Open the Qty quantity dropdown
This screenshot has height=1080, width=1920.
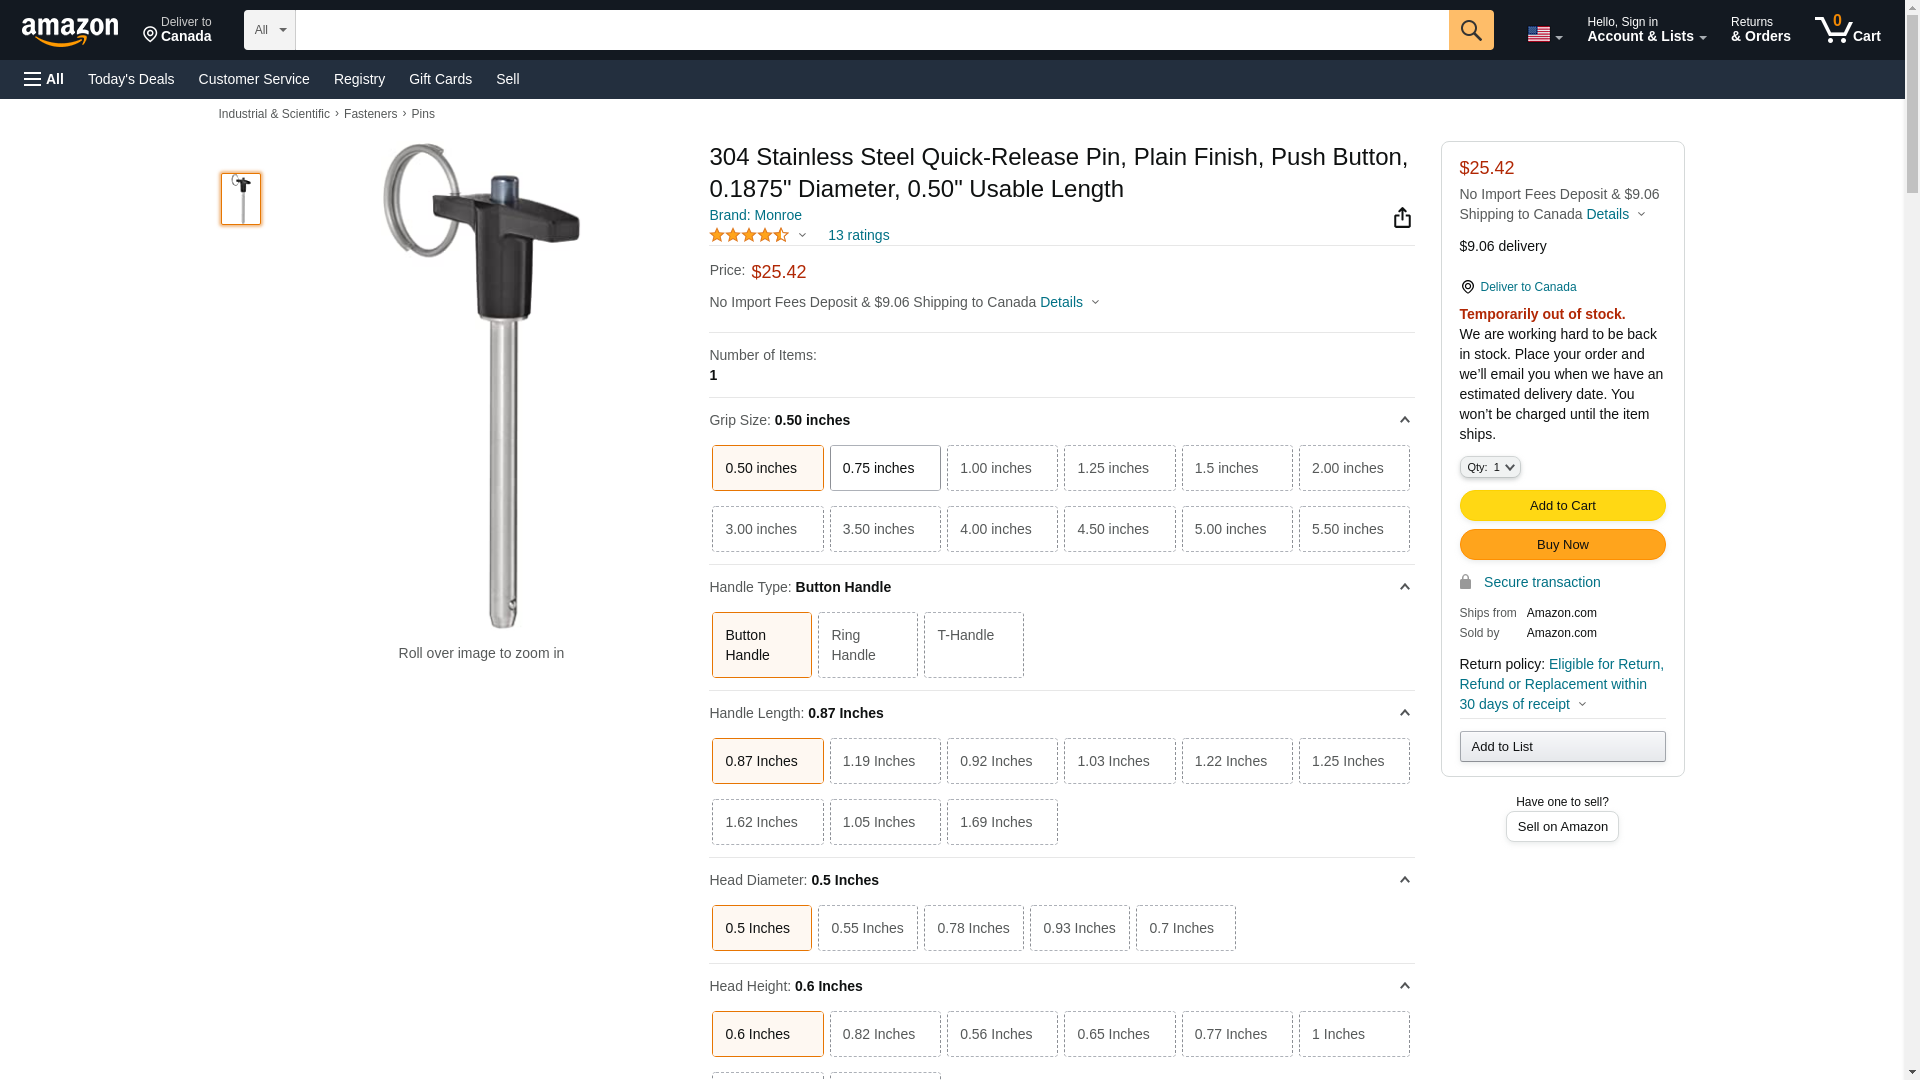(1489, 467)
